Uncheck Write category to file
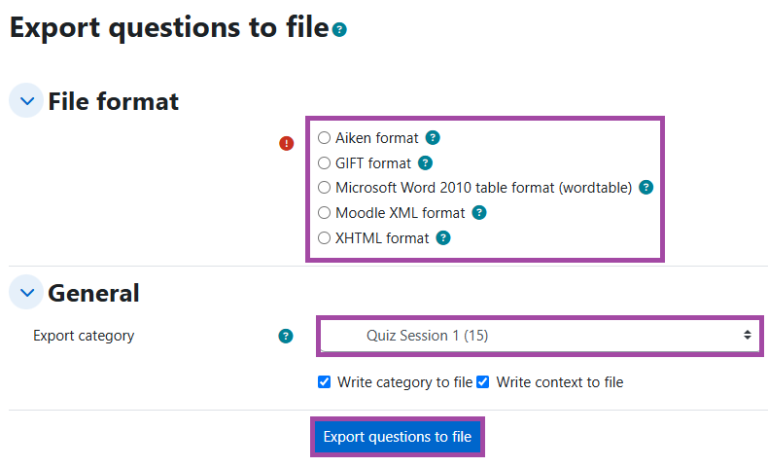Screen dimensions: 768x467 [x=324, y=382]
